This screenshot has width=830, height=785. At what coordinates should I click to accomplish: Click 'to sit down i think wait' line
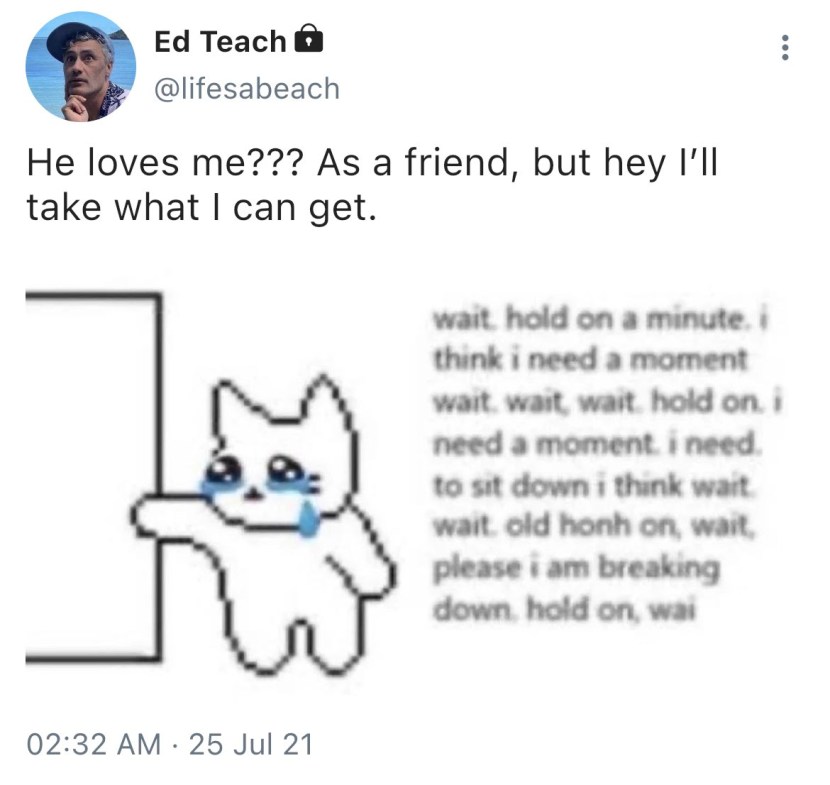pyautogui.click(x=592, y=485)
